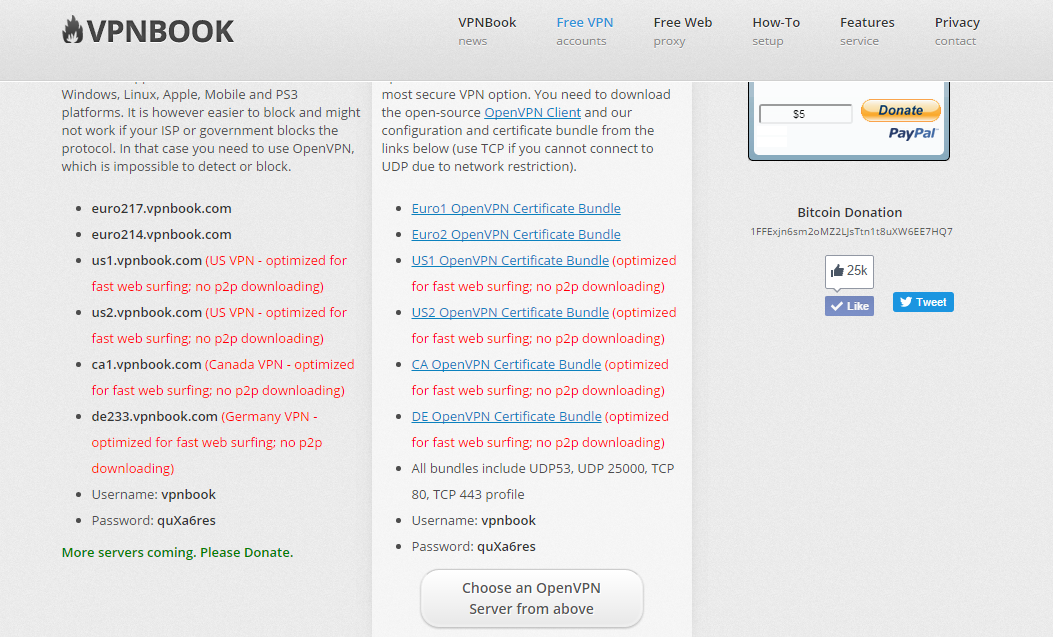Click the PPTP password quXa6res in left column
The height and width of the screenshot is (637, 1053).
(187, 520)
